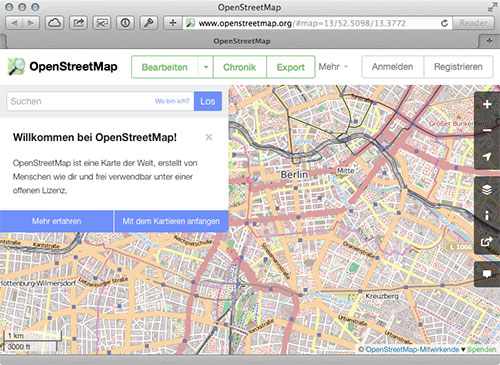Expand the Bearbeiten dropdown arrow
This screenshot has height=365, width=500.
point(206,67)
